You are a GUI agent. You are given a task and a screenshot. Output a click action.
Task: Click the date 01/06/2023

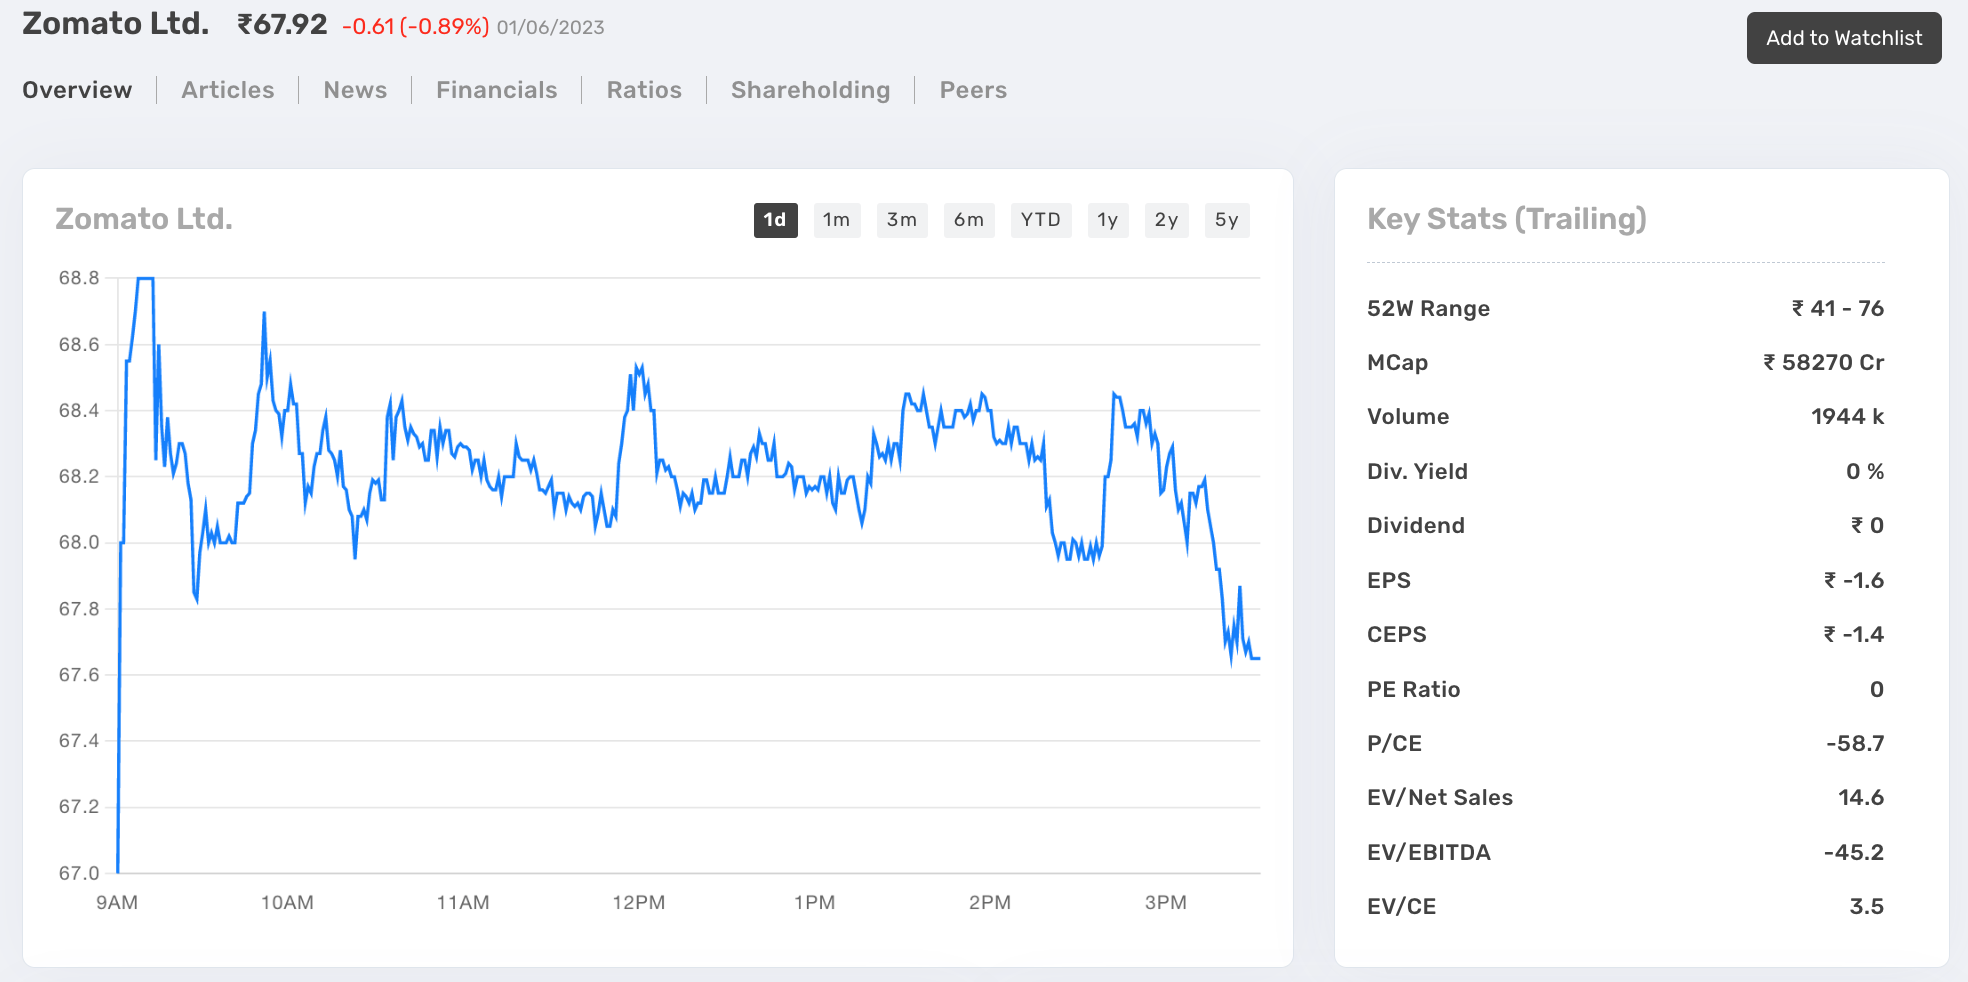550,27
